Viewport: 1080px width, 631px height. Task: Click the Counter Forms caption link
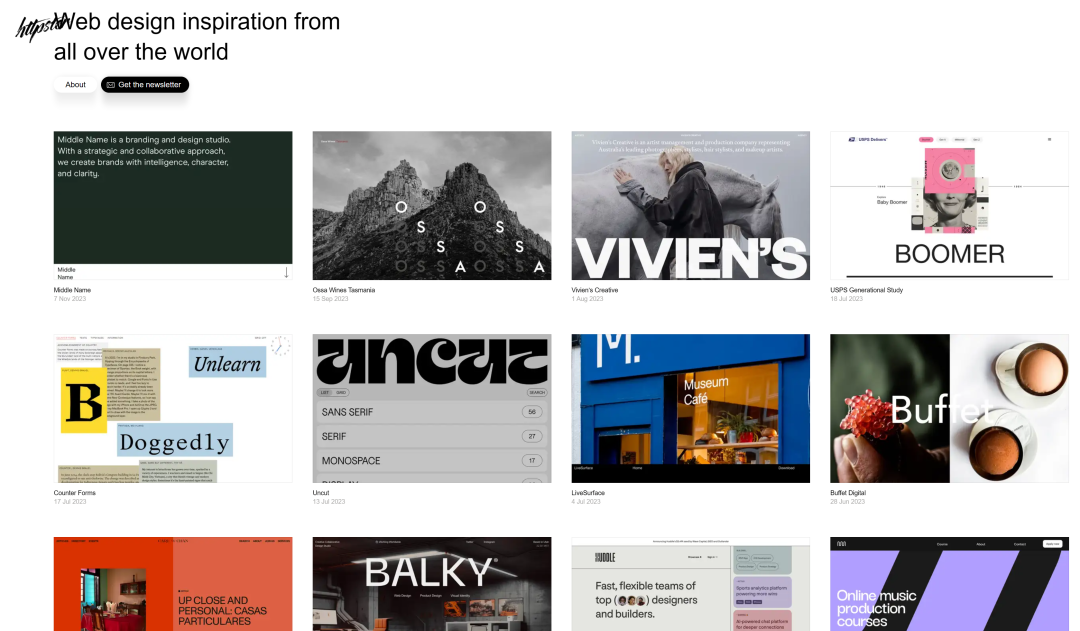pyautogui.click(x=74, y=493)
